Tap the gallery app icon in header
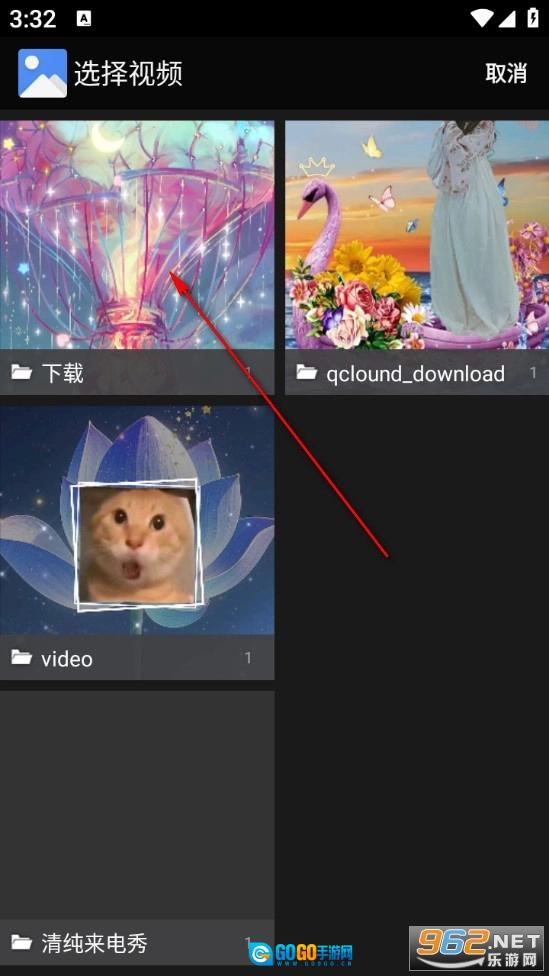 click(42, 73)
